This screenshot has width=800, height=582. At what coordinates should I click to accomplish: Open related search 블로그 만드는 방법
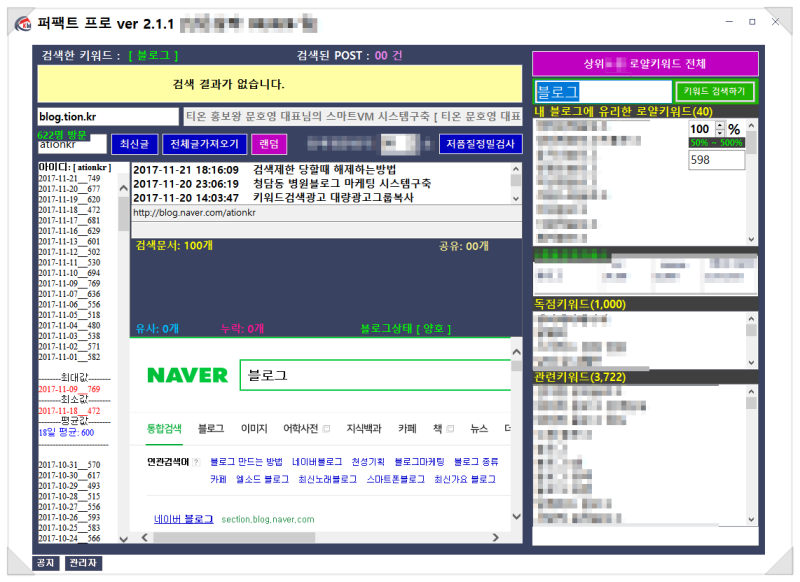[246, 462]
